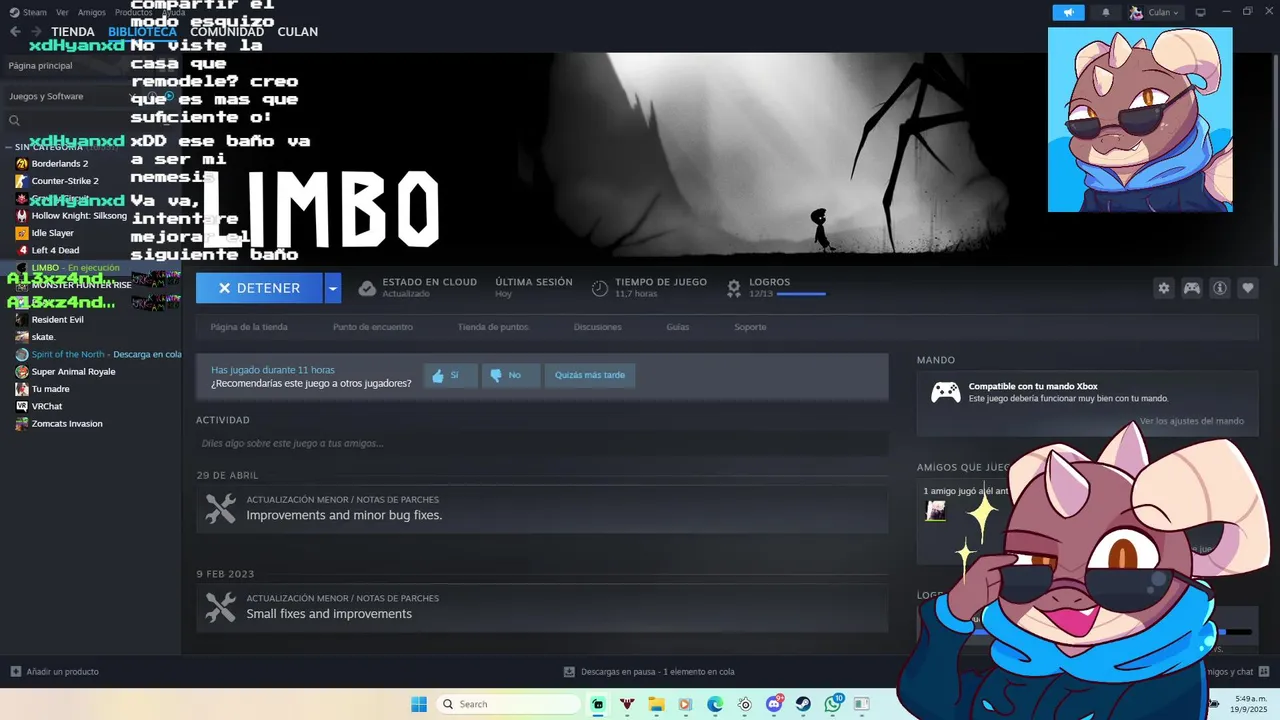This screenshot has width=1280, height=720.
Task: Open Discord from the taskbar
Action: coord(774,704)
